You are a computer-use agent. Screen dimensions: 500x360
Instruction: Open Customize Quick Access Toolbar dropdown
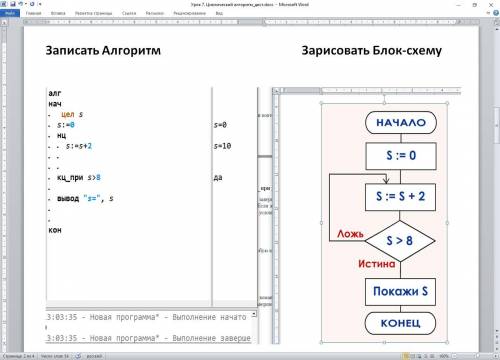point(40,4)
